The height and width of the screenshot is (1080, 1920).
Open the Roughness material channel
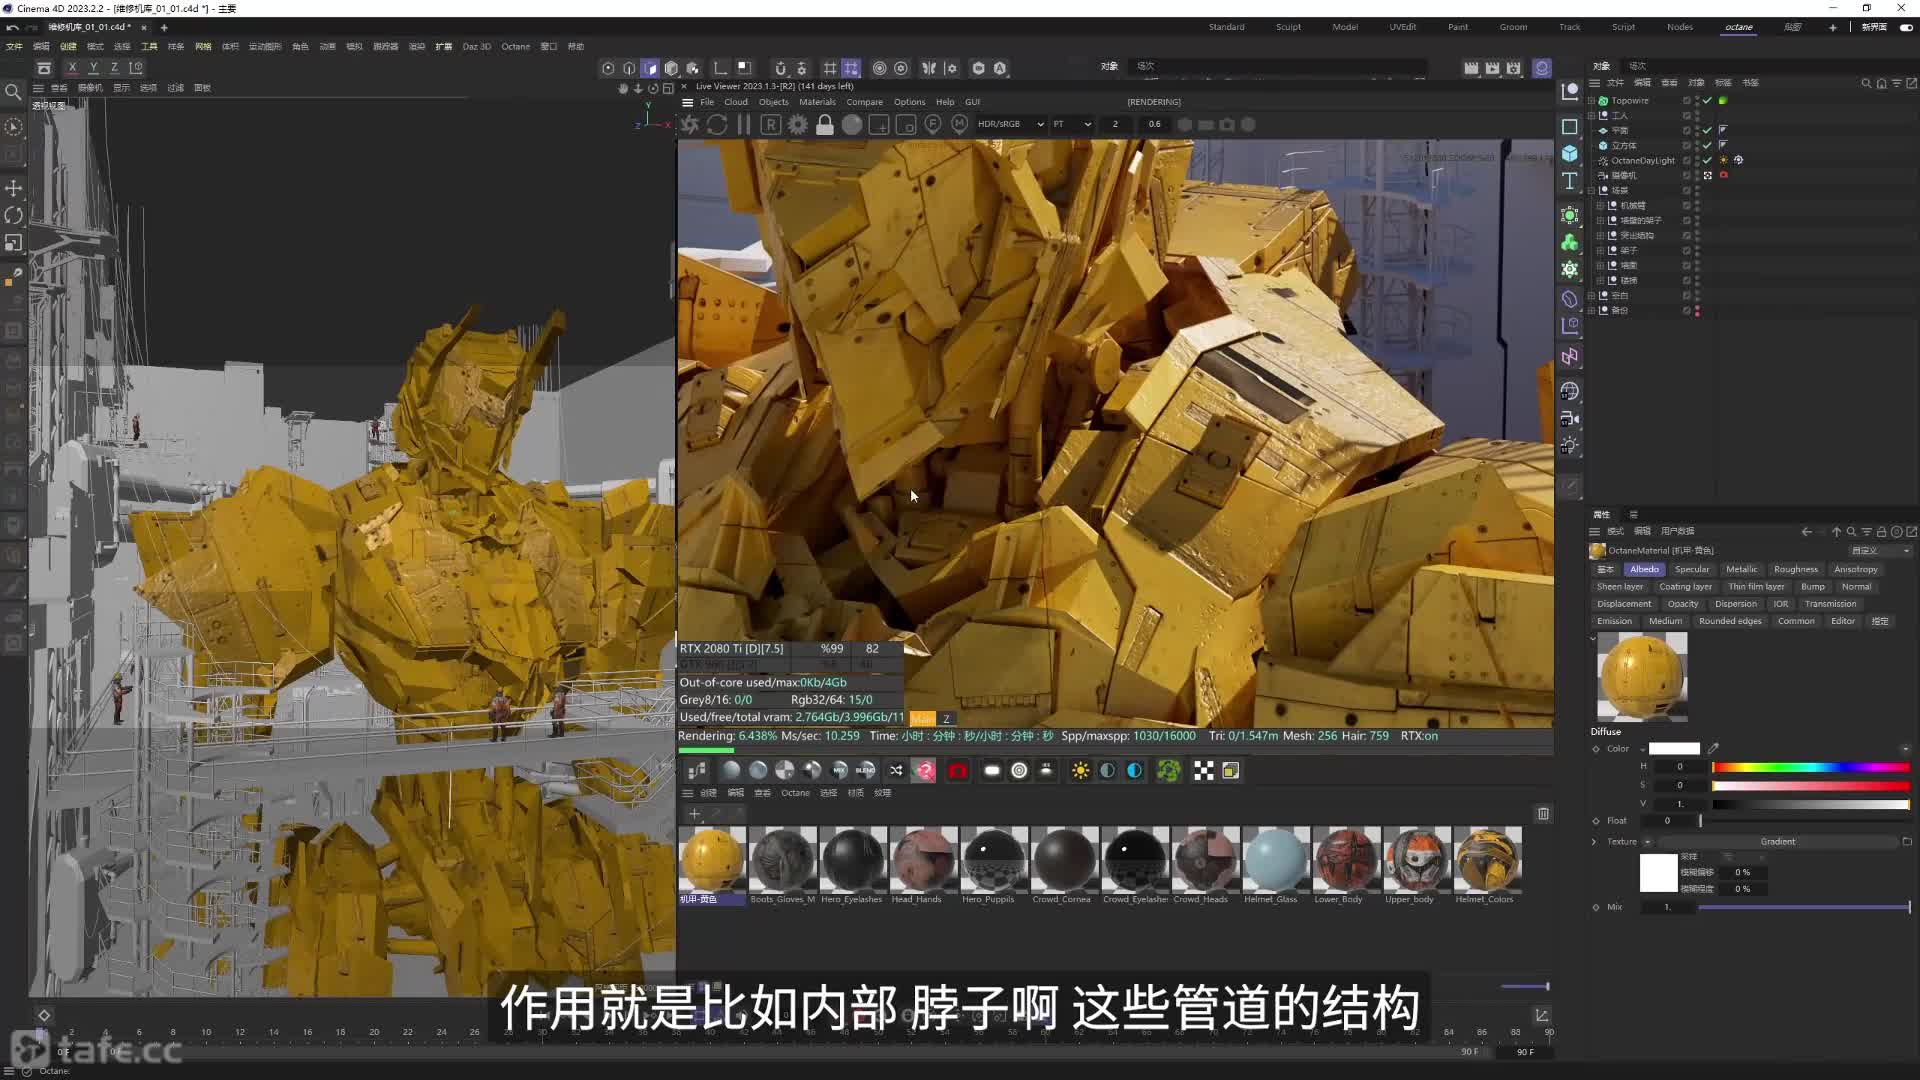(1796, 569)
